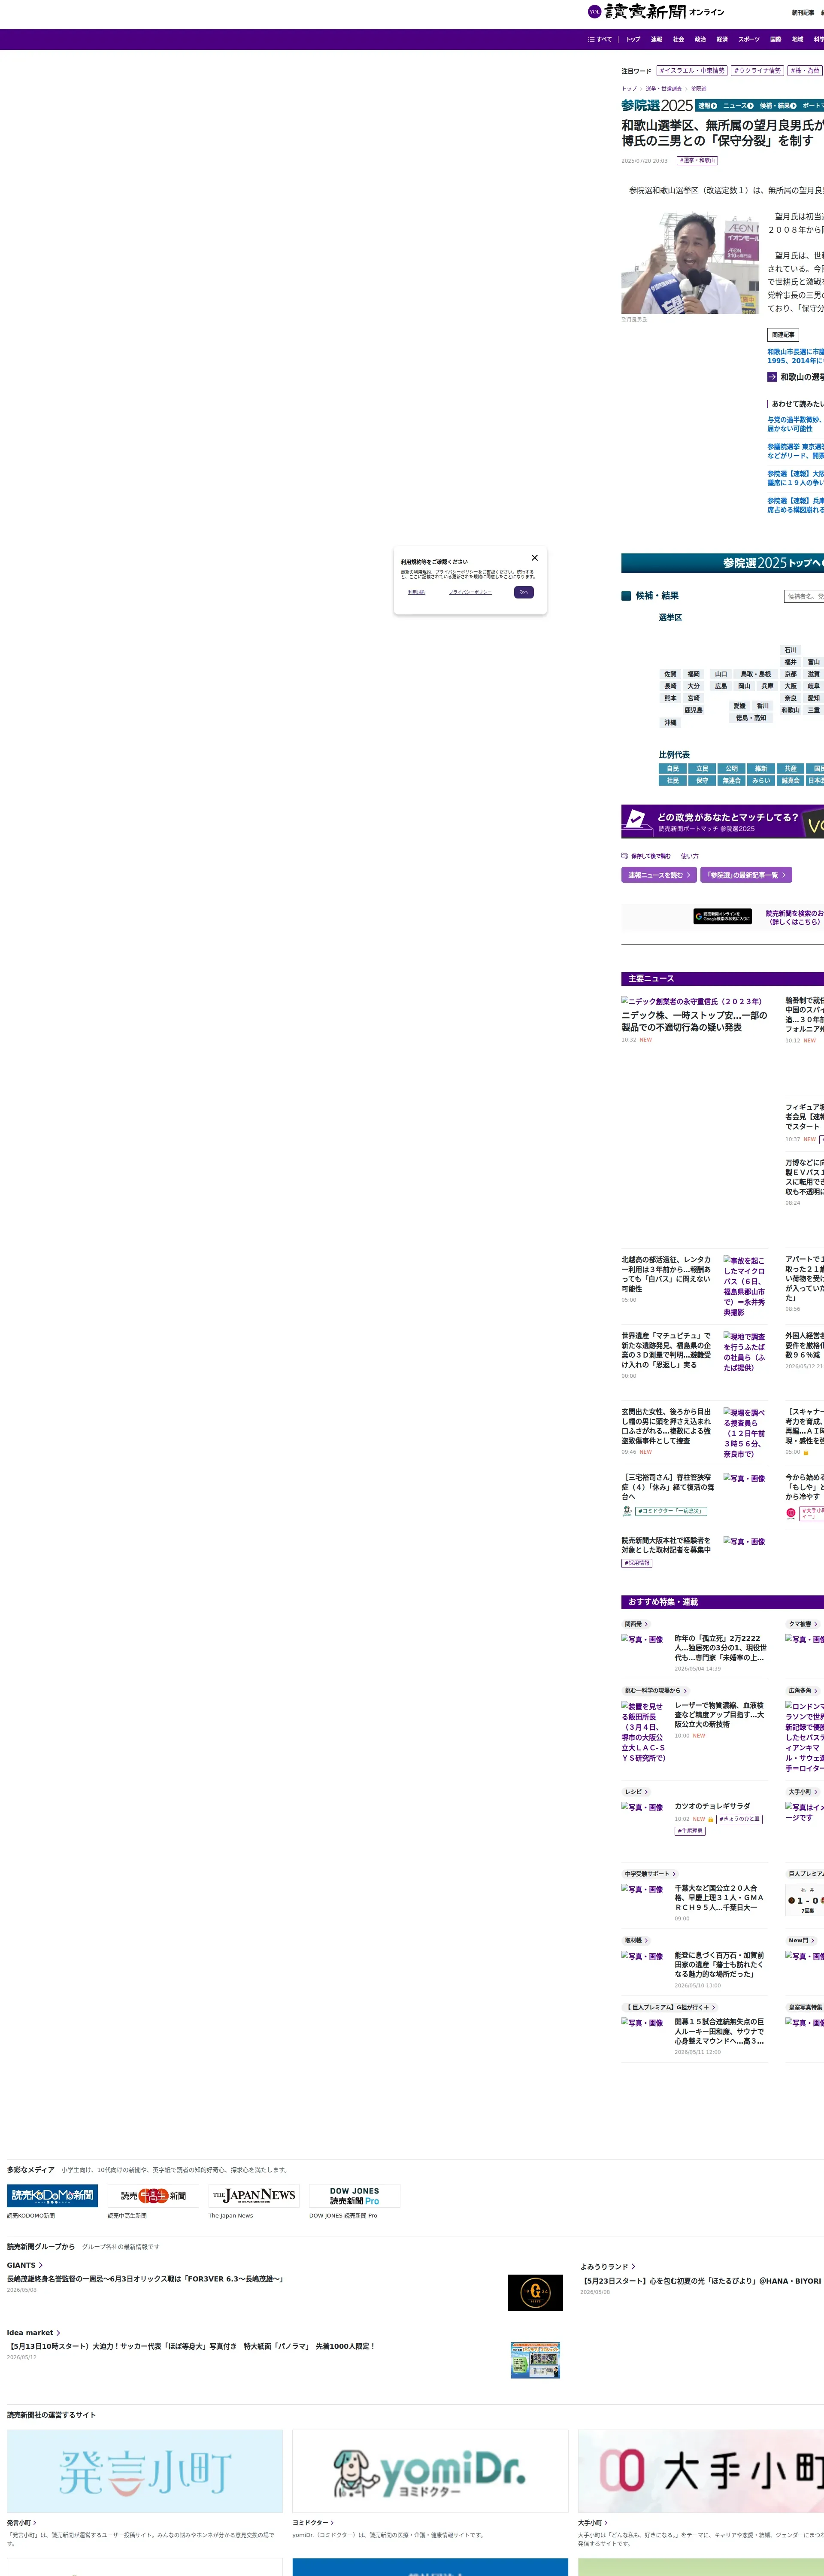Viewport: 824px width, 2576px height.
Task: Click the 維新 proportional party button
Action: [761, 769]
